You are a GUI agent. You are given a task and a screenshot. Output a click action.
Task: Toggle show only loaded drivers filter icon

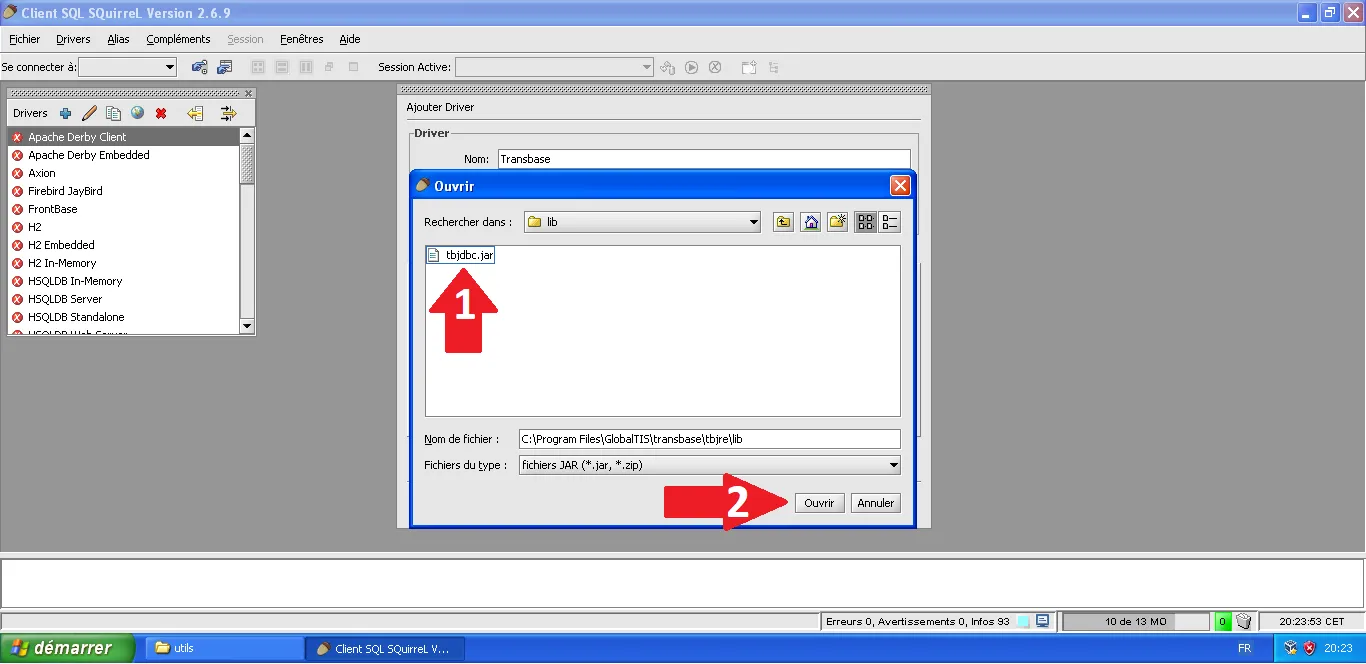pyautogui.click(x=228, y=113)
